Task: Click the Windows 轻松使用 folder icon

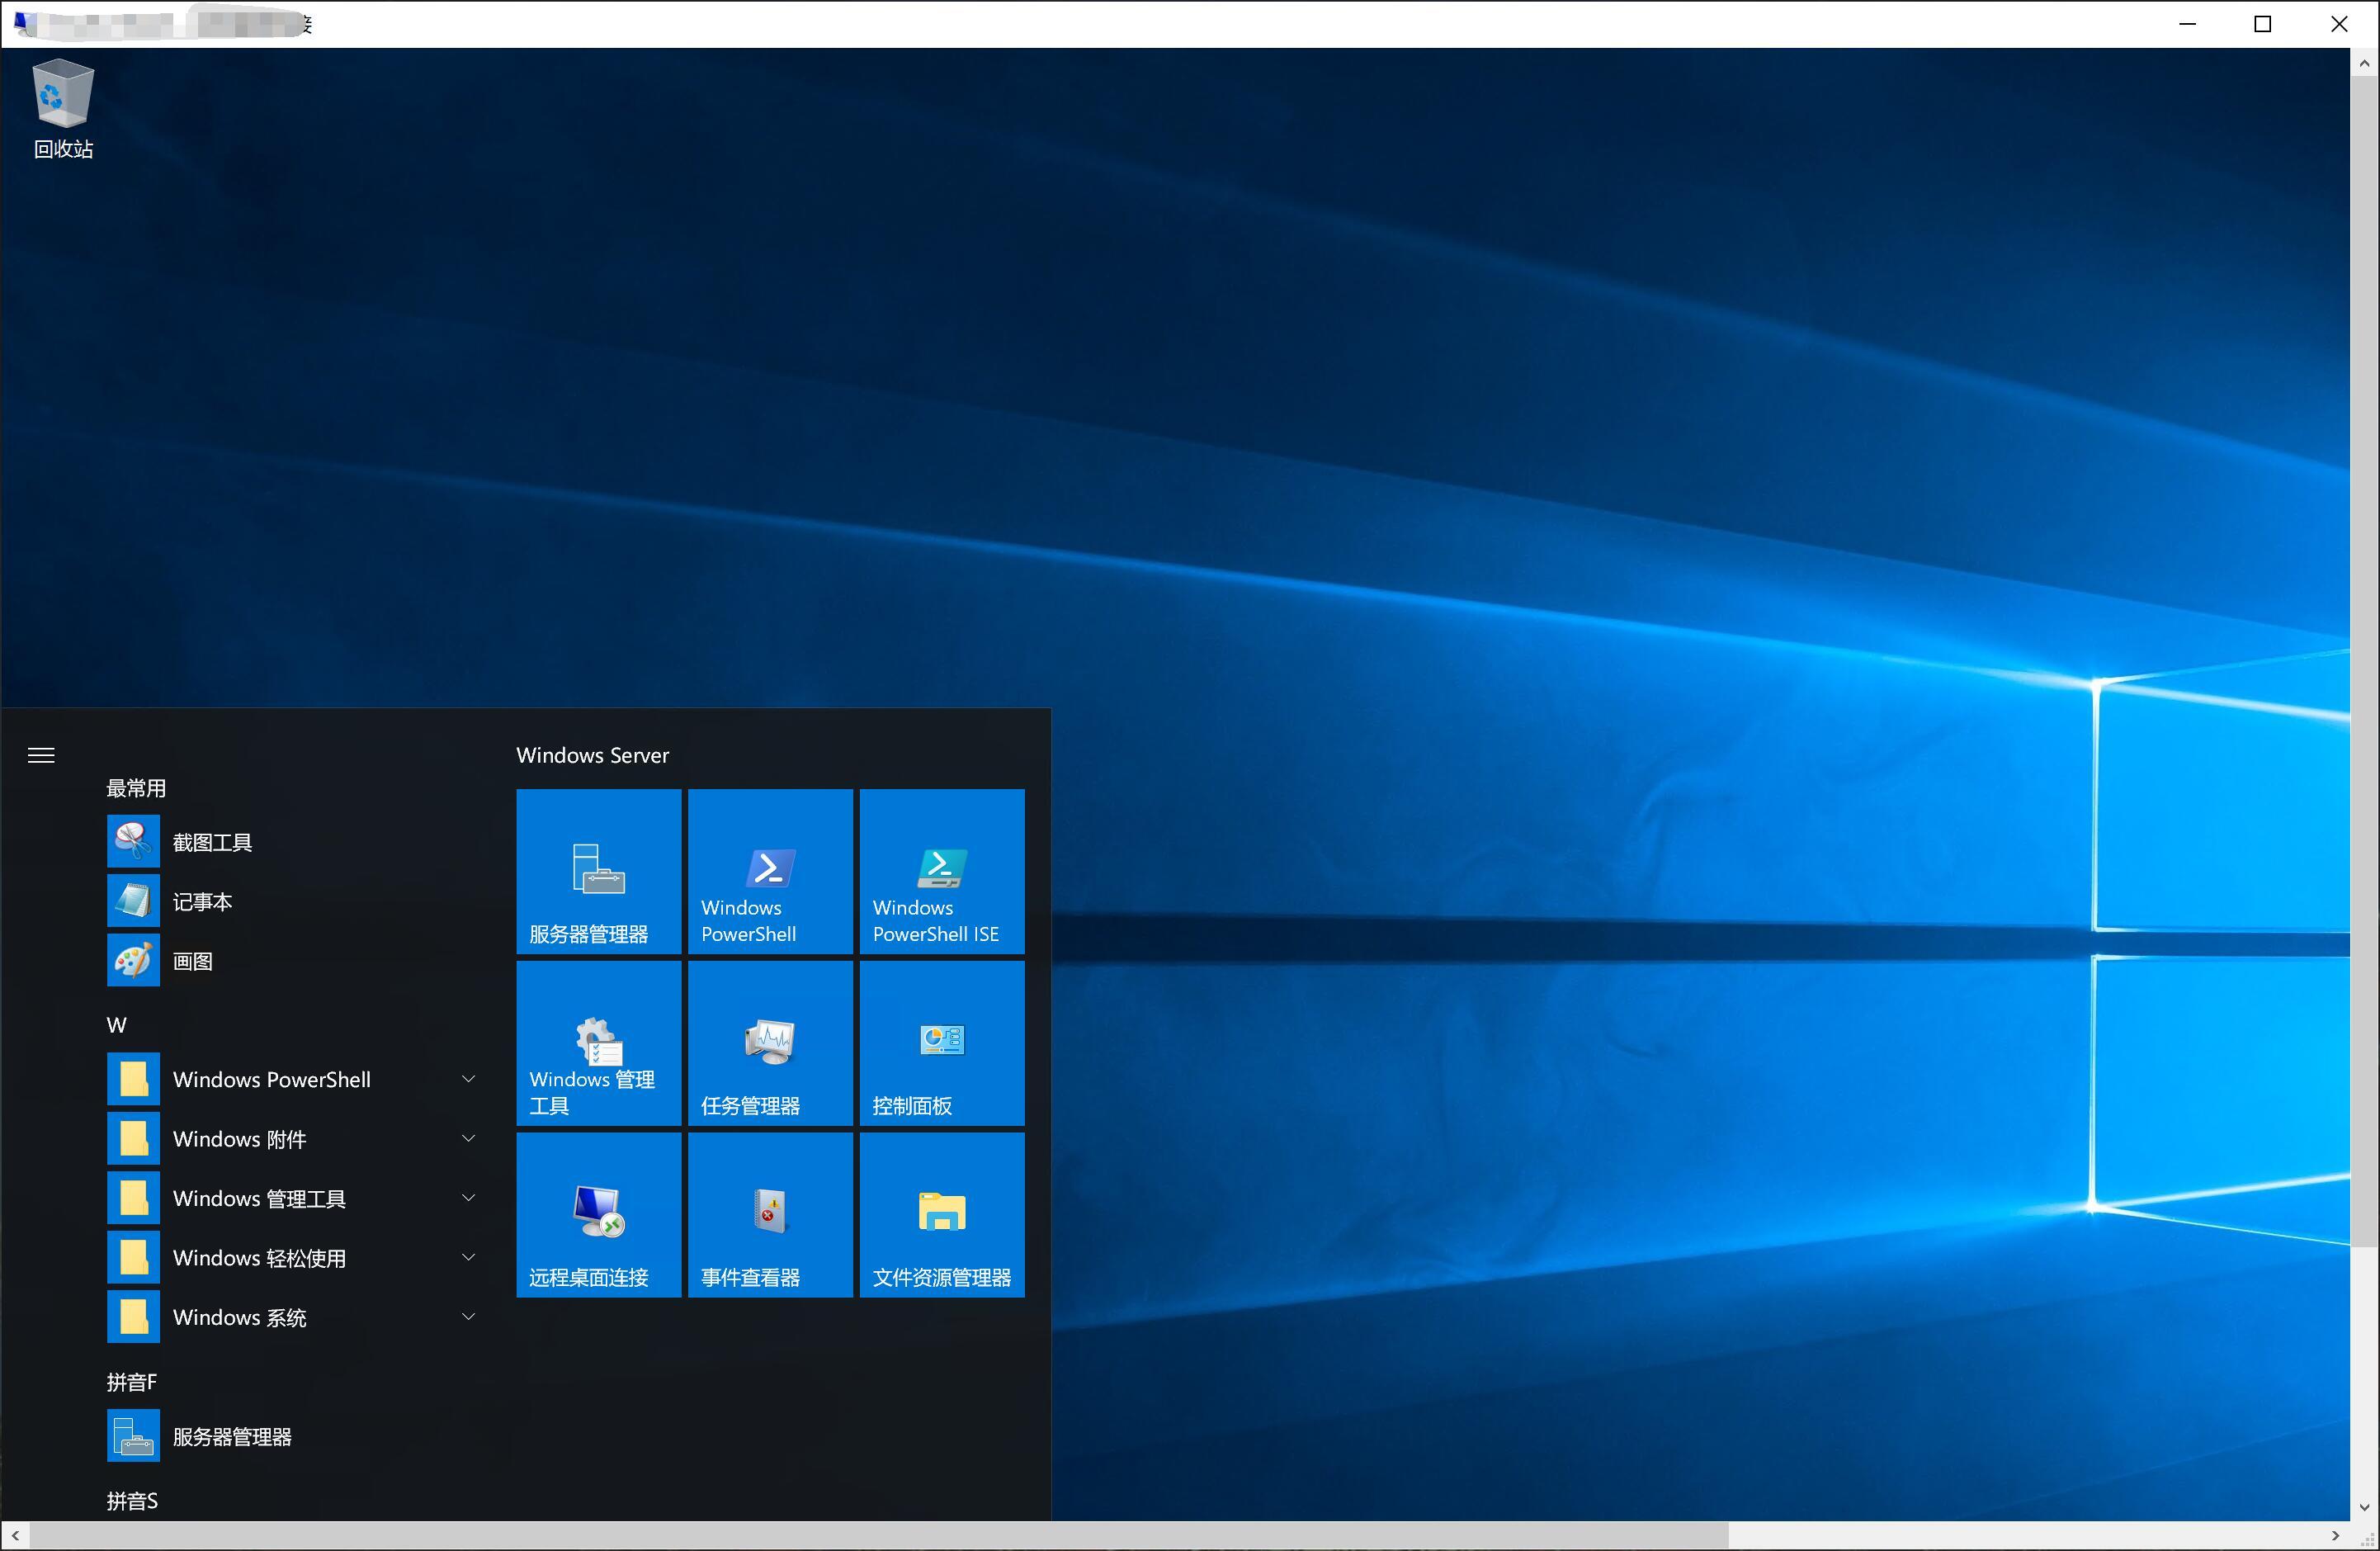Action: coord(133,1258)
